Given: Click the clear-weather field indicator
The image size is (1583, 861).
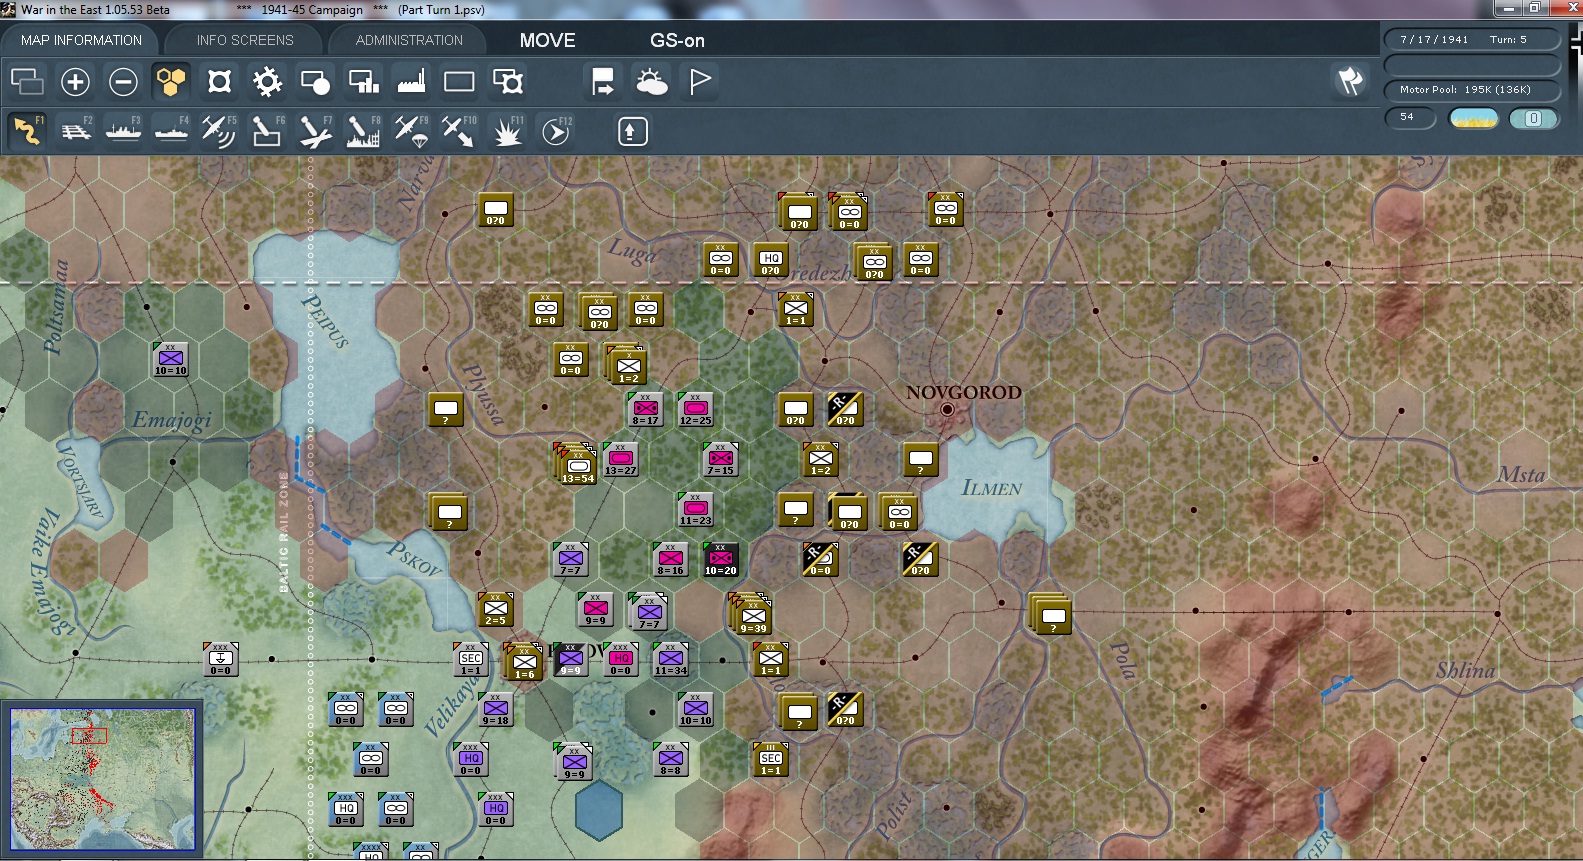Looking at the screenshot, I should tap(1473, 118).
